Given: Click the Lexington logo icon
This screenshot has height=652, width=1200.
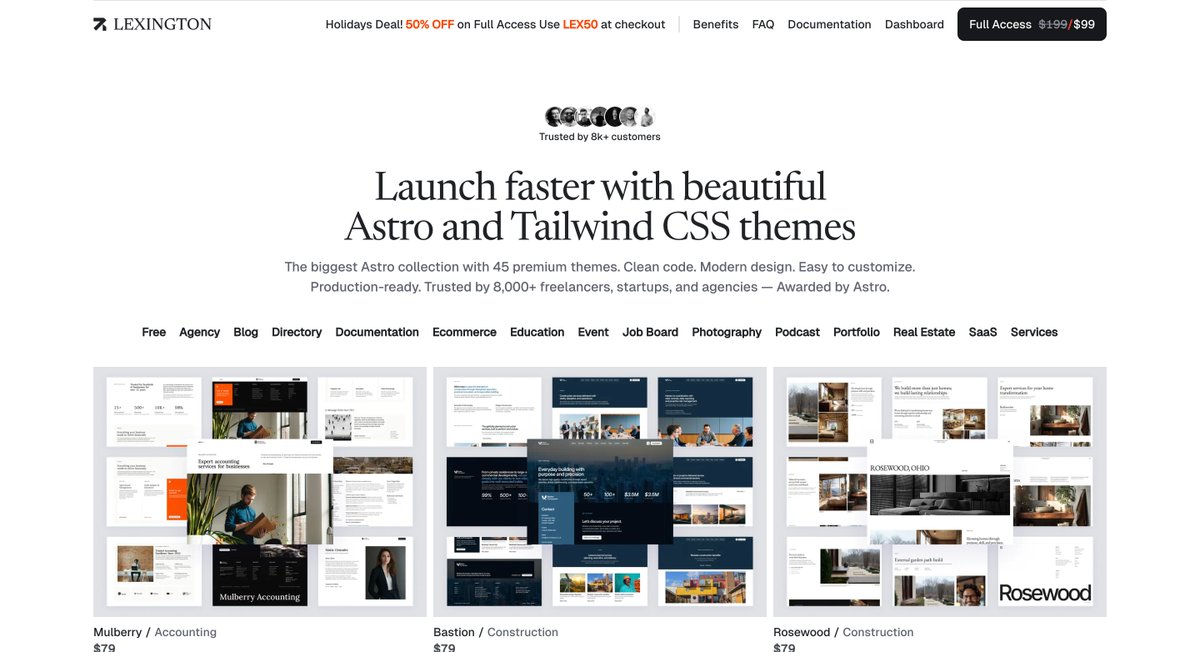Looking at the screenshot, I should tap(100, 24).
